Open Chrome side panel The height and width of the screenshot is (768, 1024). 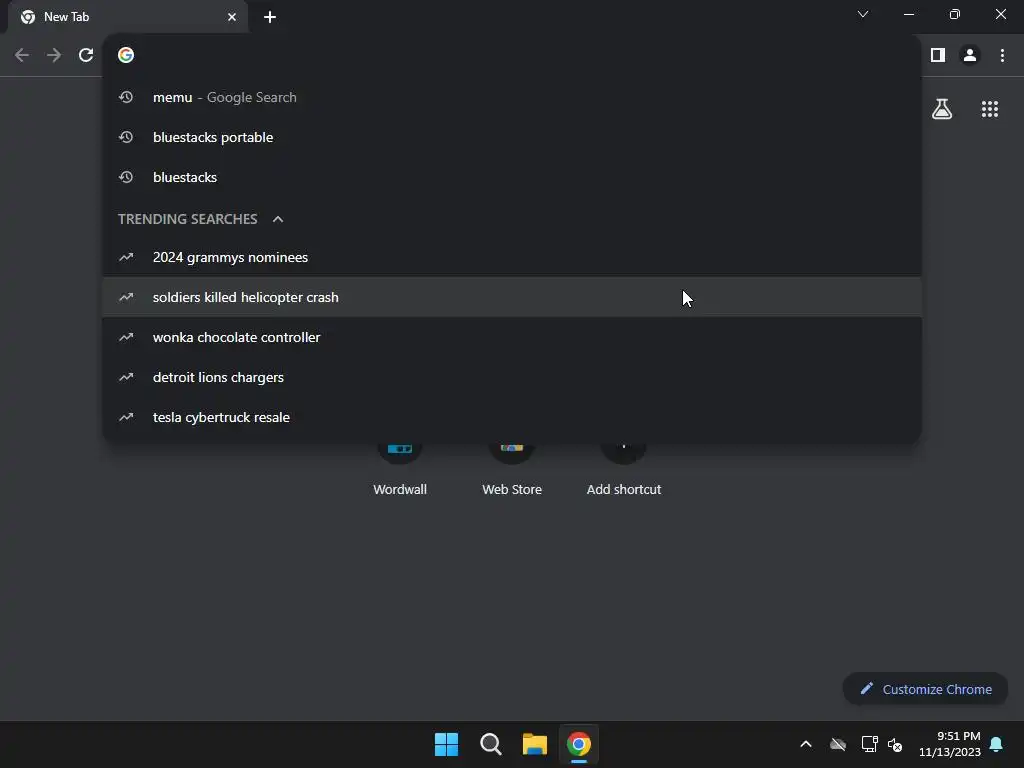(x=938, y=56)
